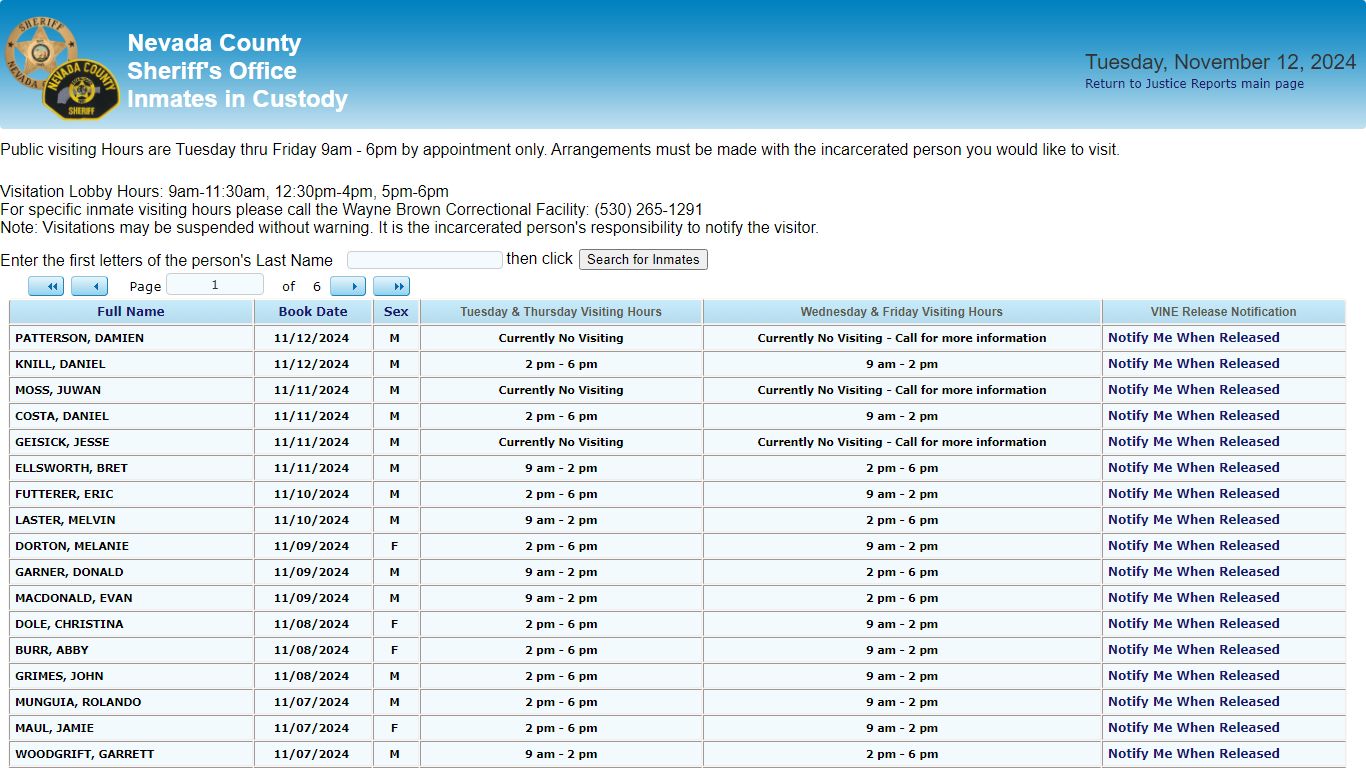Select the name MAUL, JAMIE
Viewport: 1366px width, 768px height.
point(54,728)
